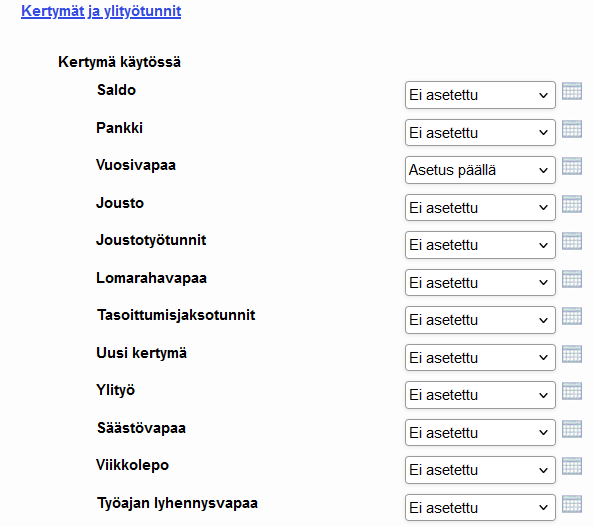The height and width of the screenshot is (526, 594).
Task: Open the Viikkolepo setting dropdown
Action: click(x=480, y=470)
